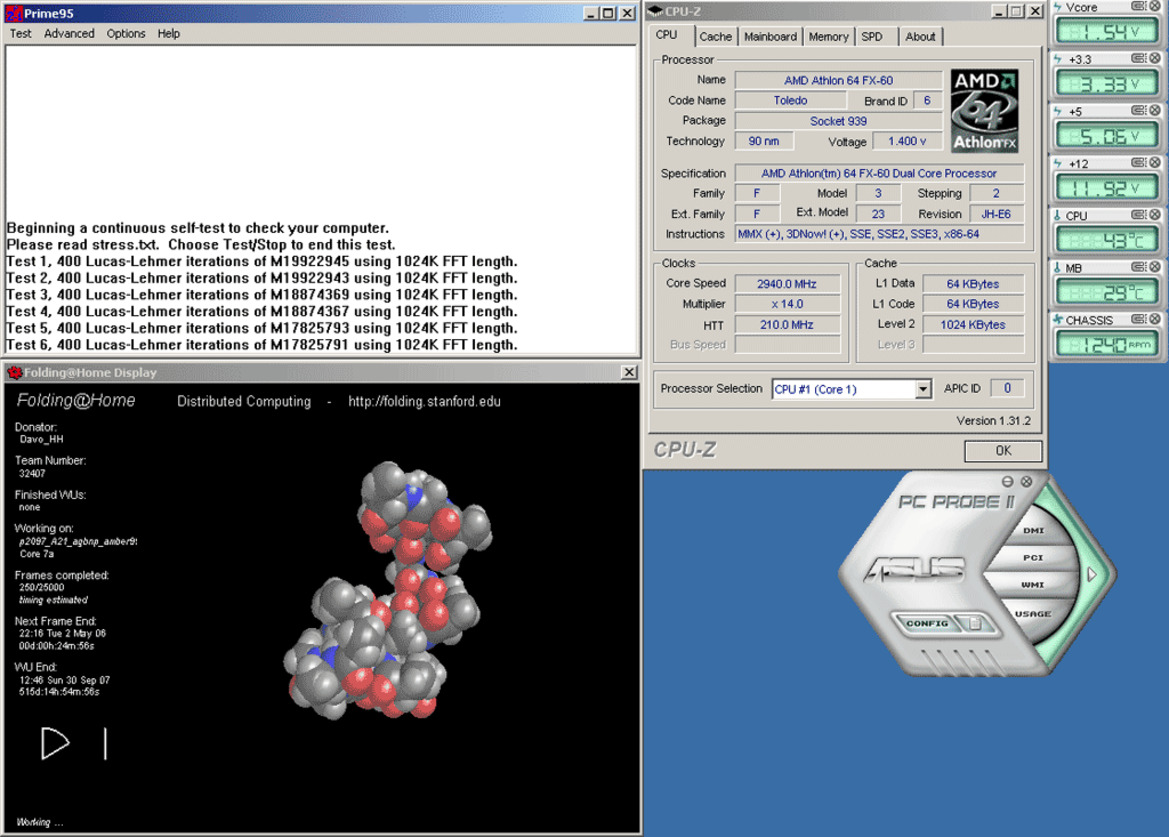The width and height of the screenshot is (1169, 837).
Task: Open the MB temperature panel settings icon
Action: point(1138,267)
